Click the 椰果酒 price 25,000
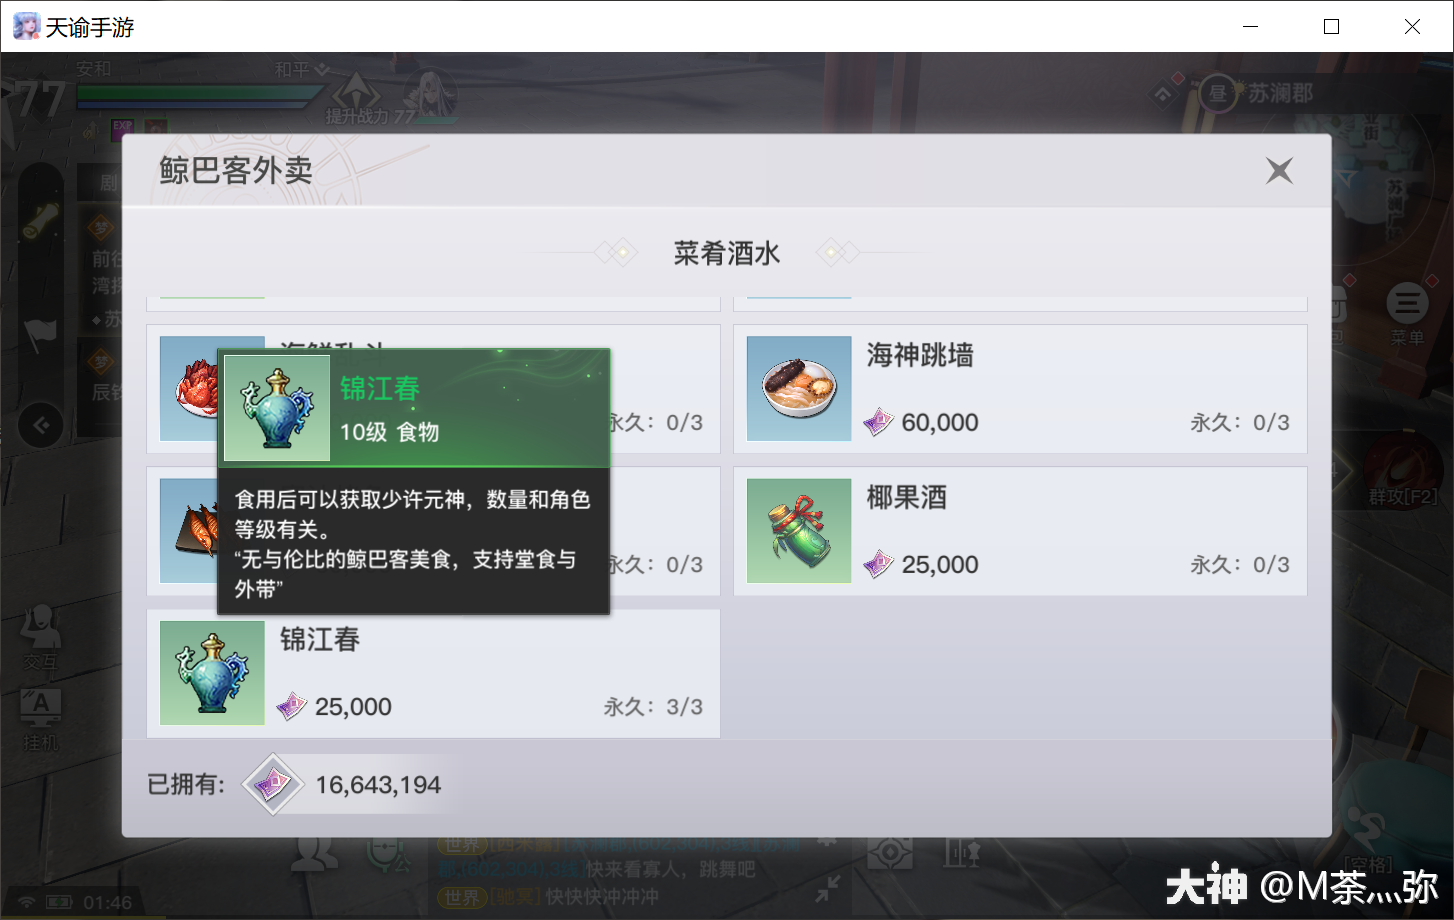Screen dimensions: 1454x920 [x=940, y=564]
